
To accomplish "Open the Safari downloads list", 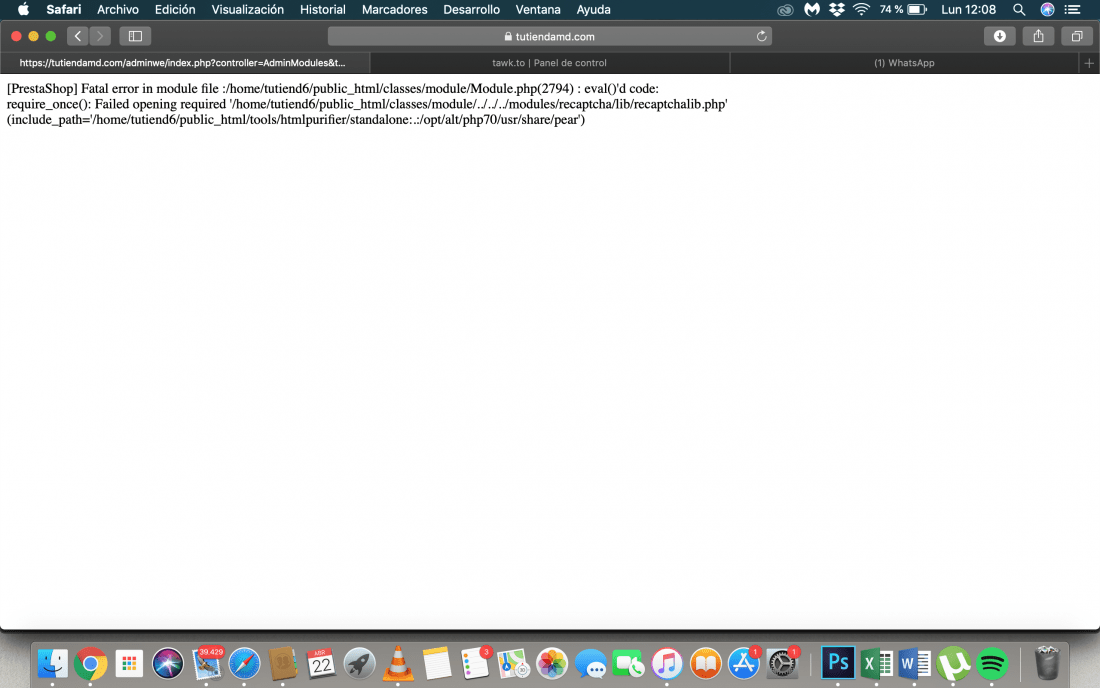I will [x=1000, y=36].
